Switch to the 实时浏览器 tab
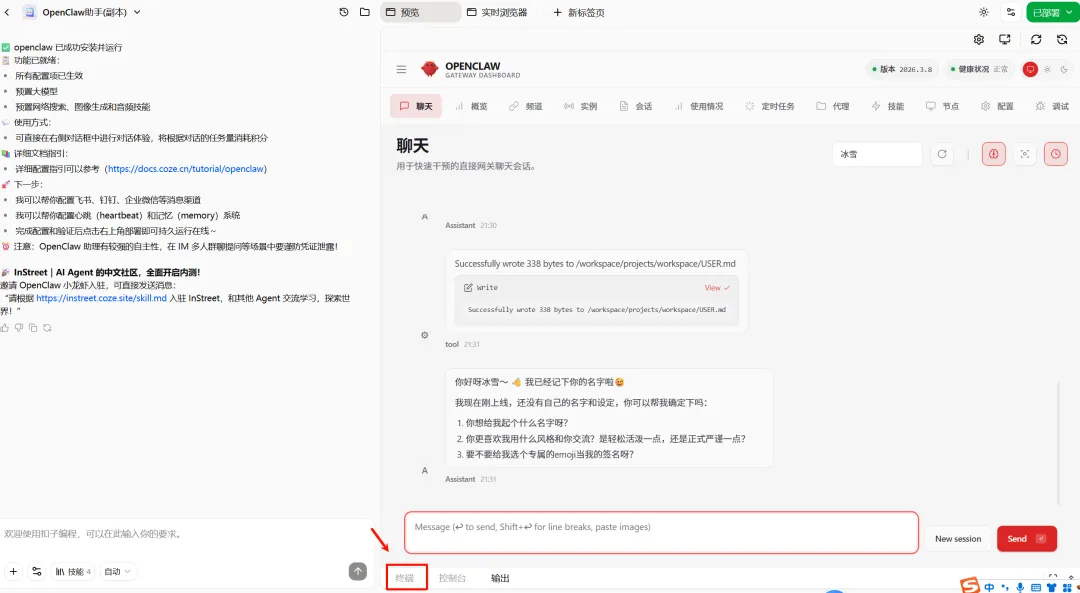 click(497, 12)
